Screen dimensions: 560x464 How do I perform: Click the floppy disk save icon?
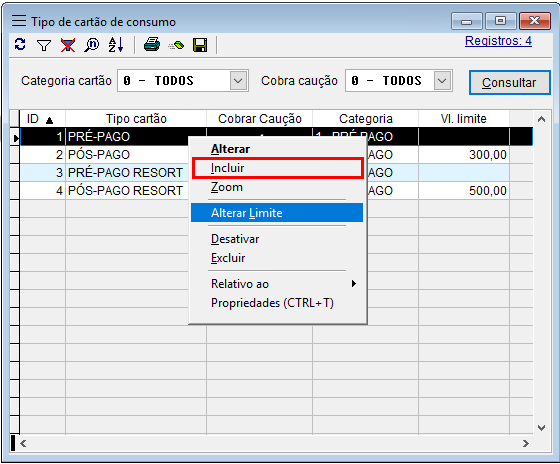click(200, 45)
